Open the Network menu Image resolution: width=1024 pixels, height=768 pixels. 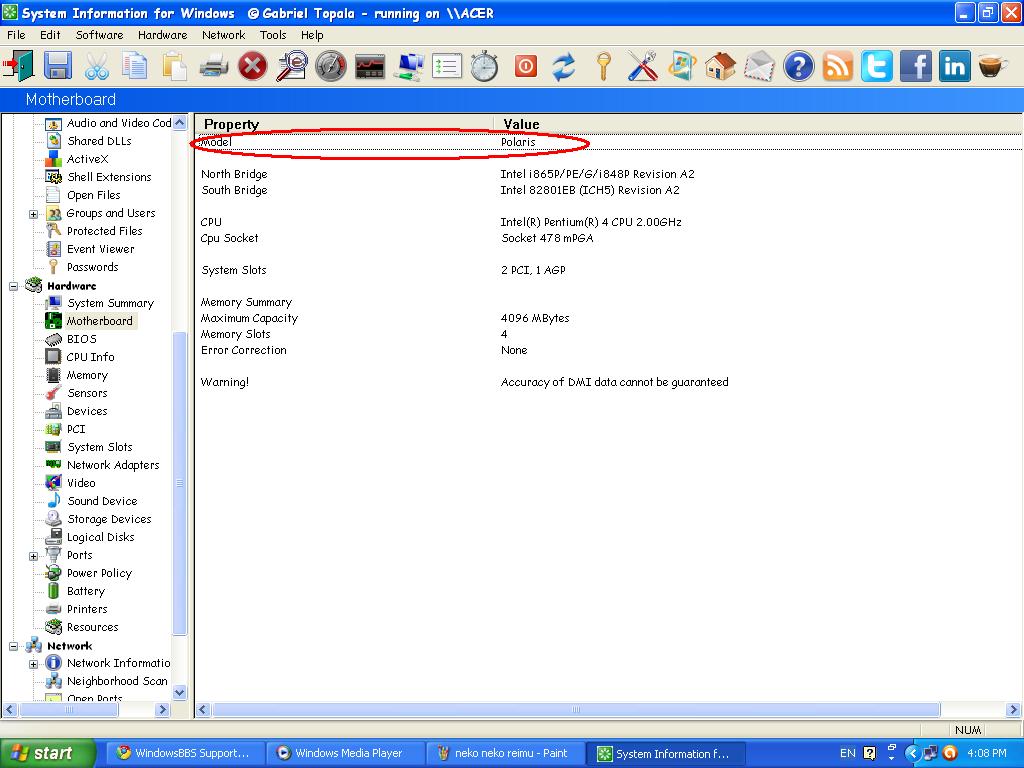(x=223, y=35)
